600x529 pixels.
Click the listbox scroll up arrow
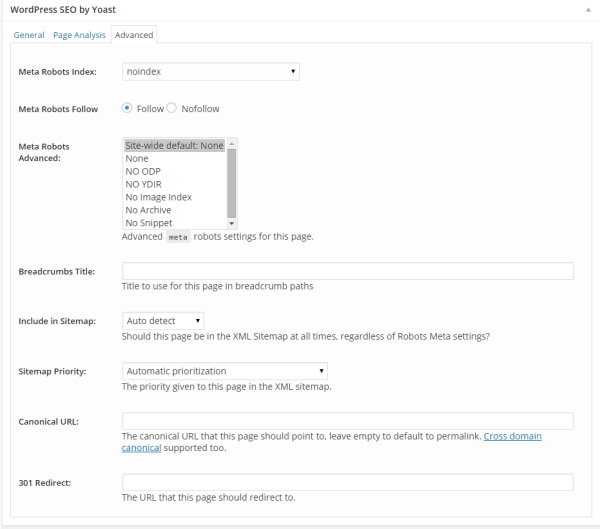232,144
